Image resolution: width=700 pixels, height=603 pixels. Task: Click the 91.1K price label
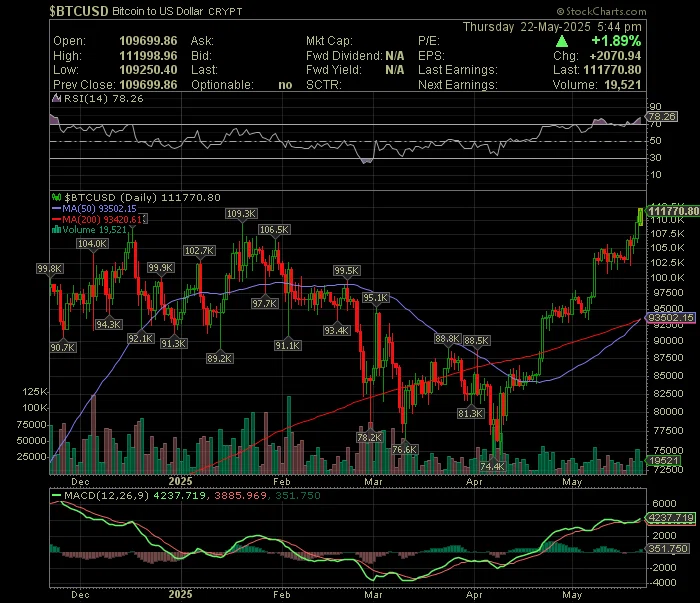288,345
